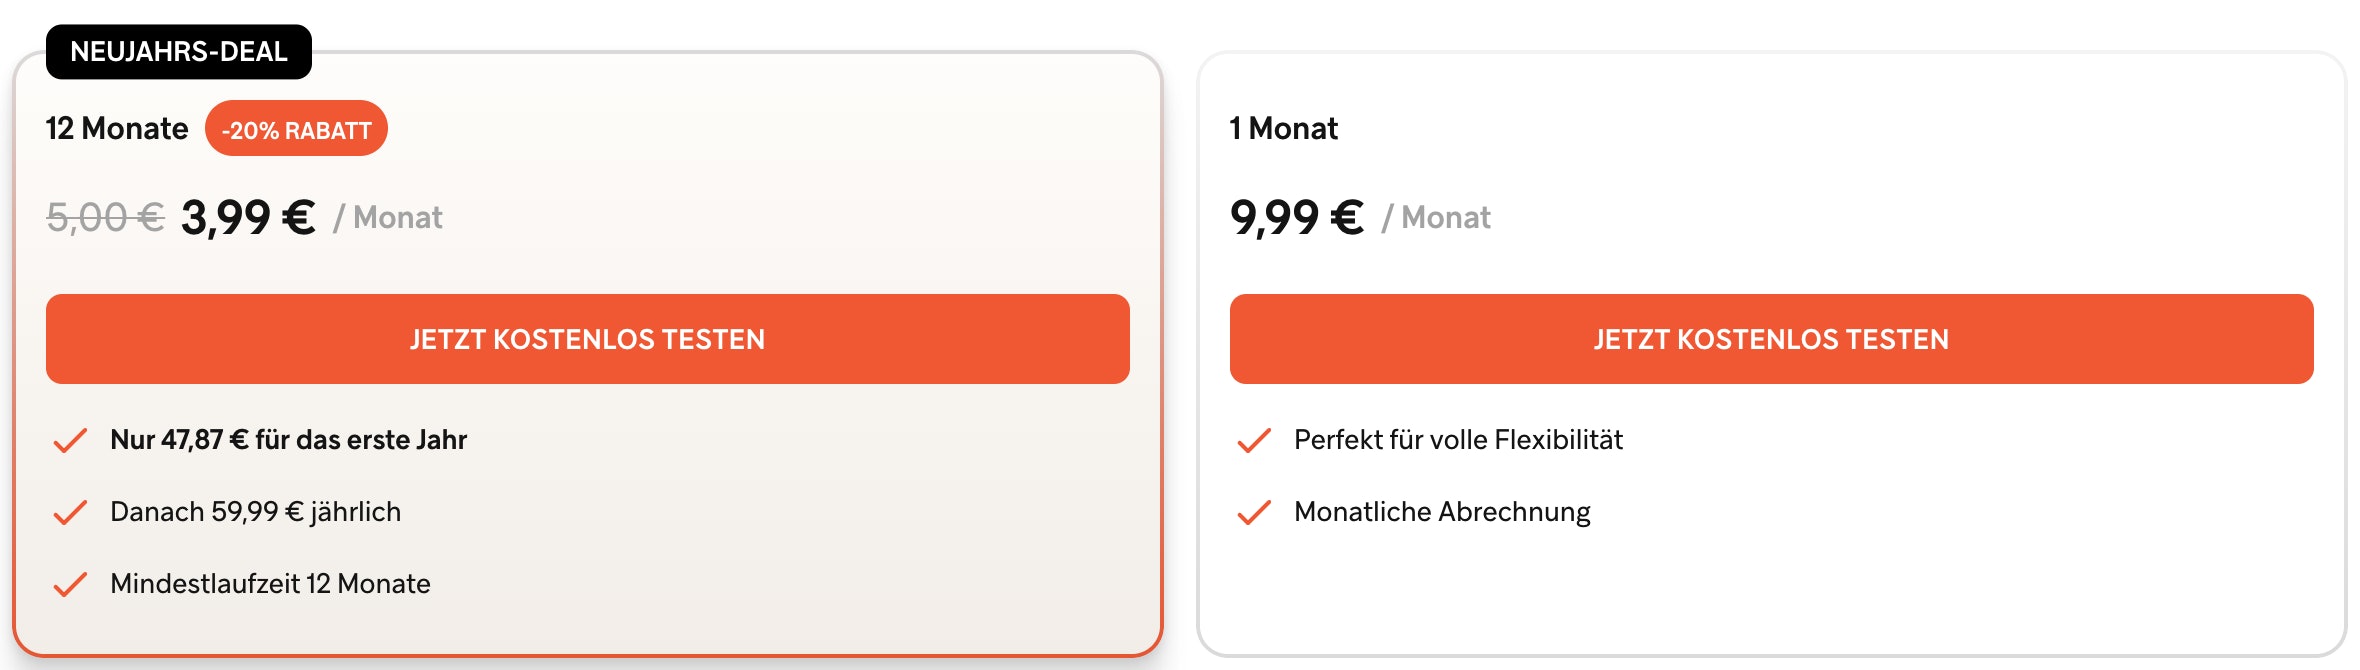Click checkmark next to "Danach 59,99 € jährlich"
The height and width of the screenshot is (670, 2360).
click(x=70, y=513)
